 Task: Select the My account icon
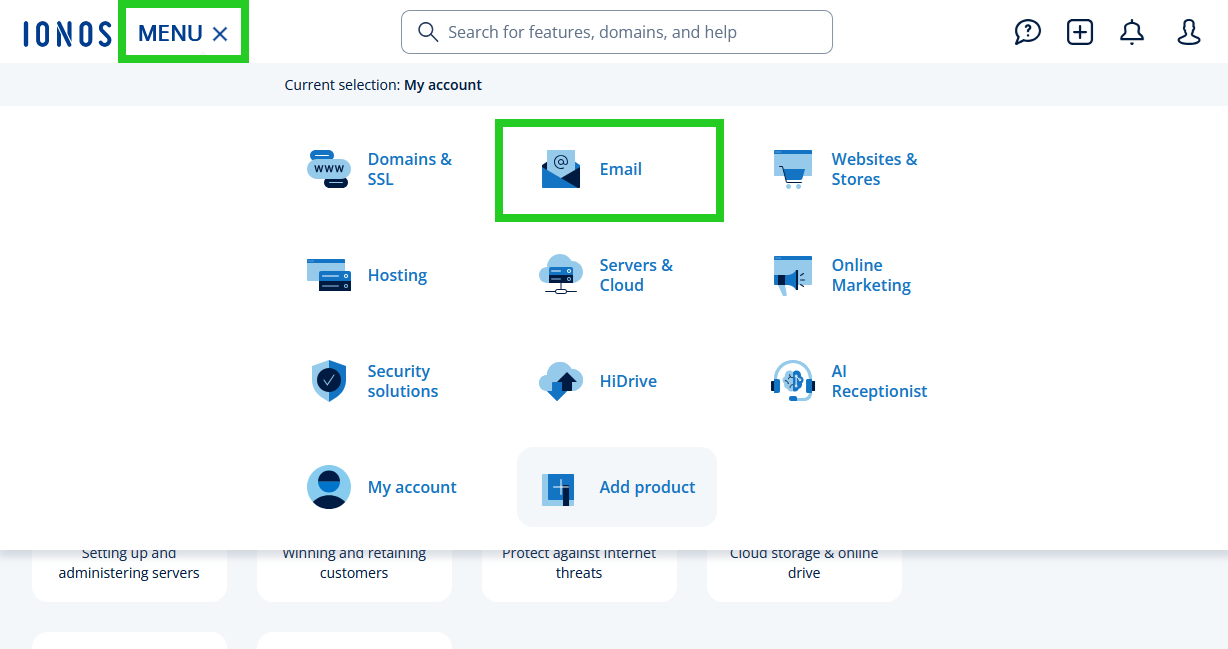tap(329, 487)
